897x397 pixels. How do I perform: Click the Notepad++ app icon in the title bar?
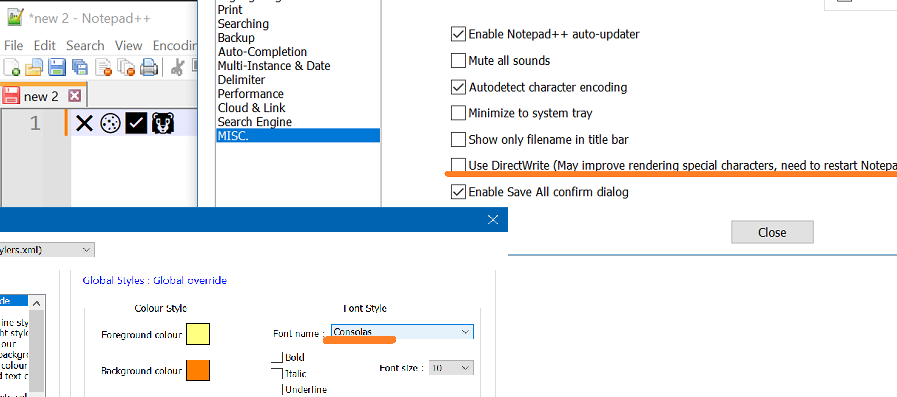click(14, 17)
